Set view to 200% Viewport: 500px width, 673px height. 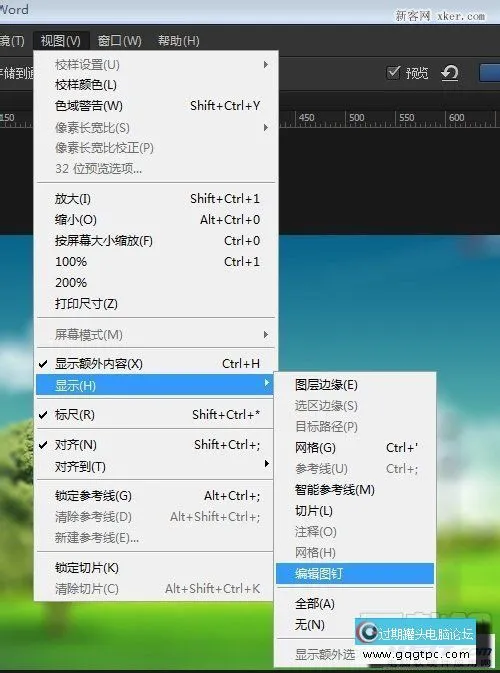click(155, 283)
